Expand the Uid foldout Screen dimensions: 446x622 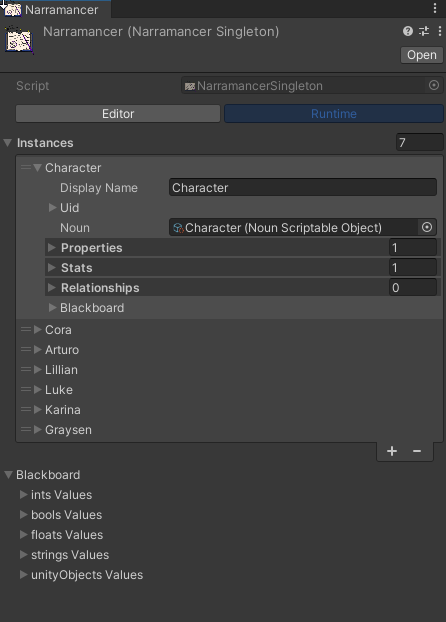coord(52,207)
